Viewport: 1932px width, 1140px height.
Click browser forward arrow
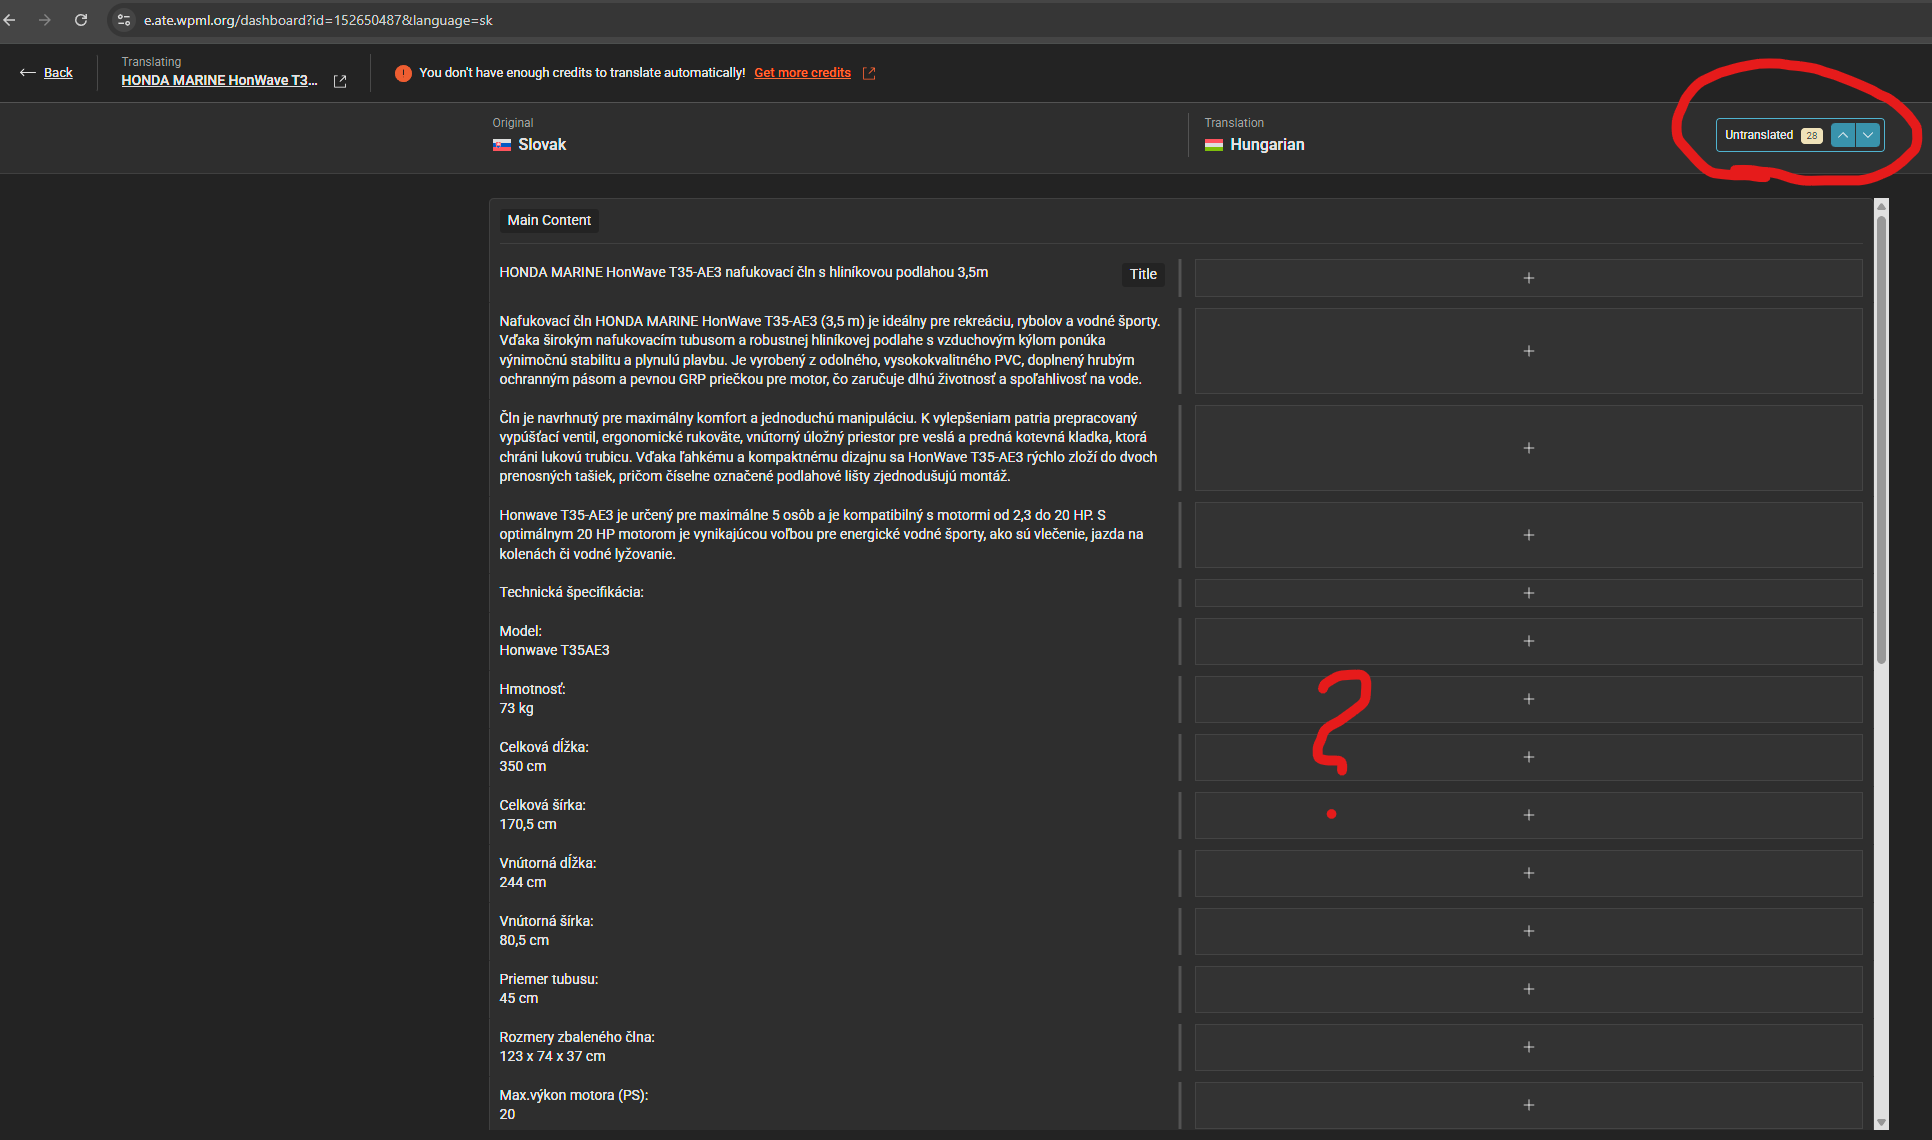45,20
